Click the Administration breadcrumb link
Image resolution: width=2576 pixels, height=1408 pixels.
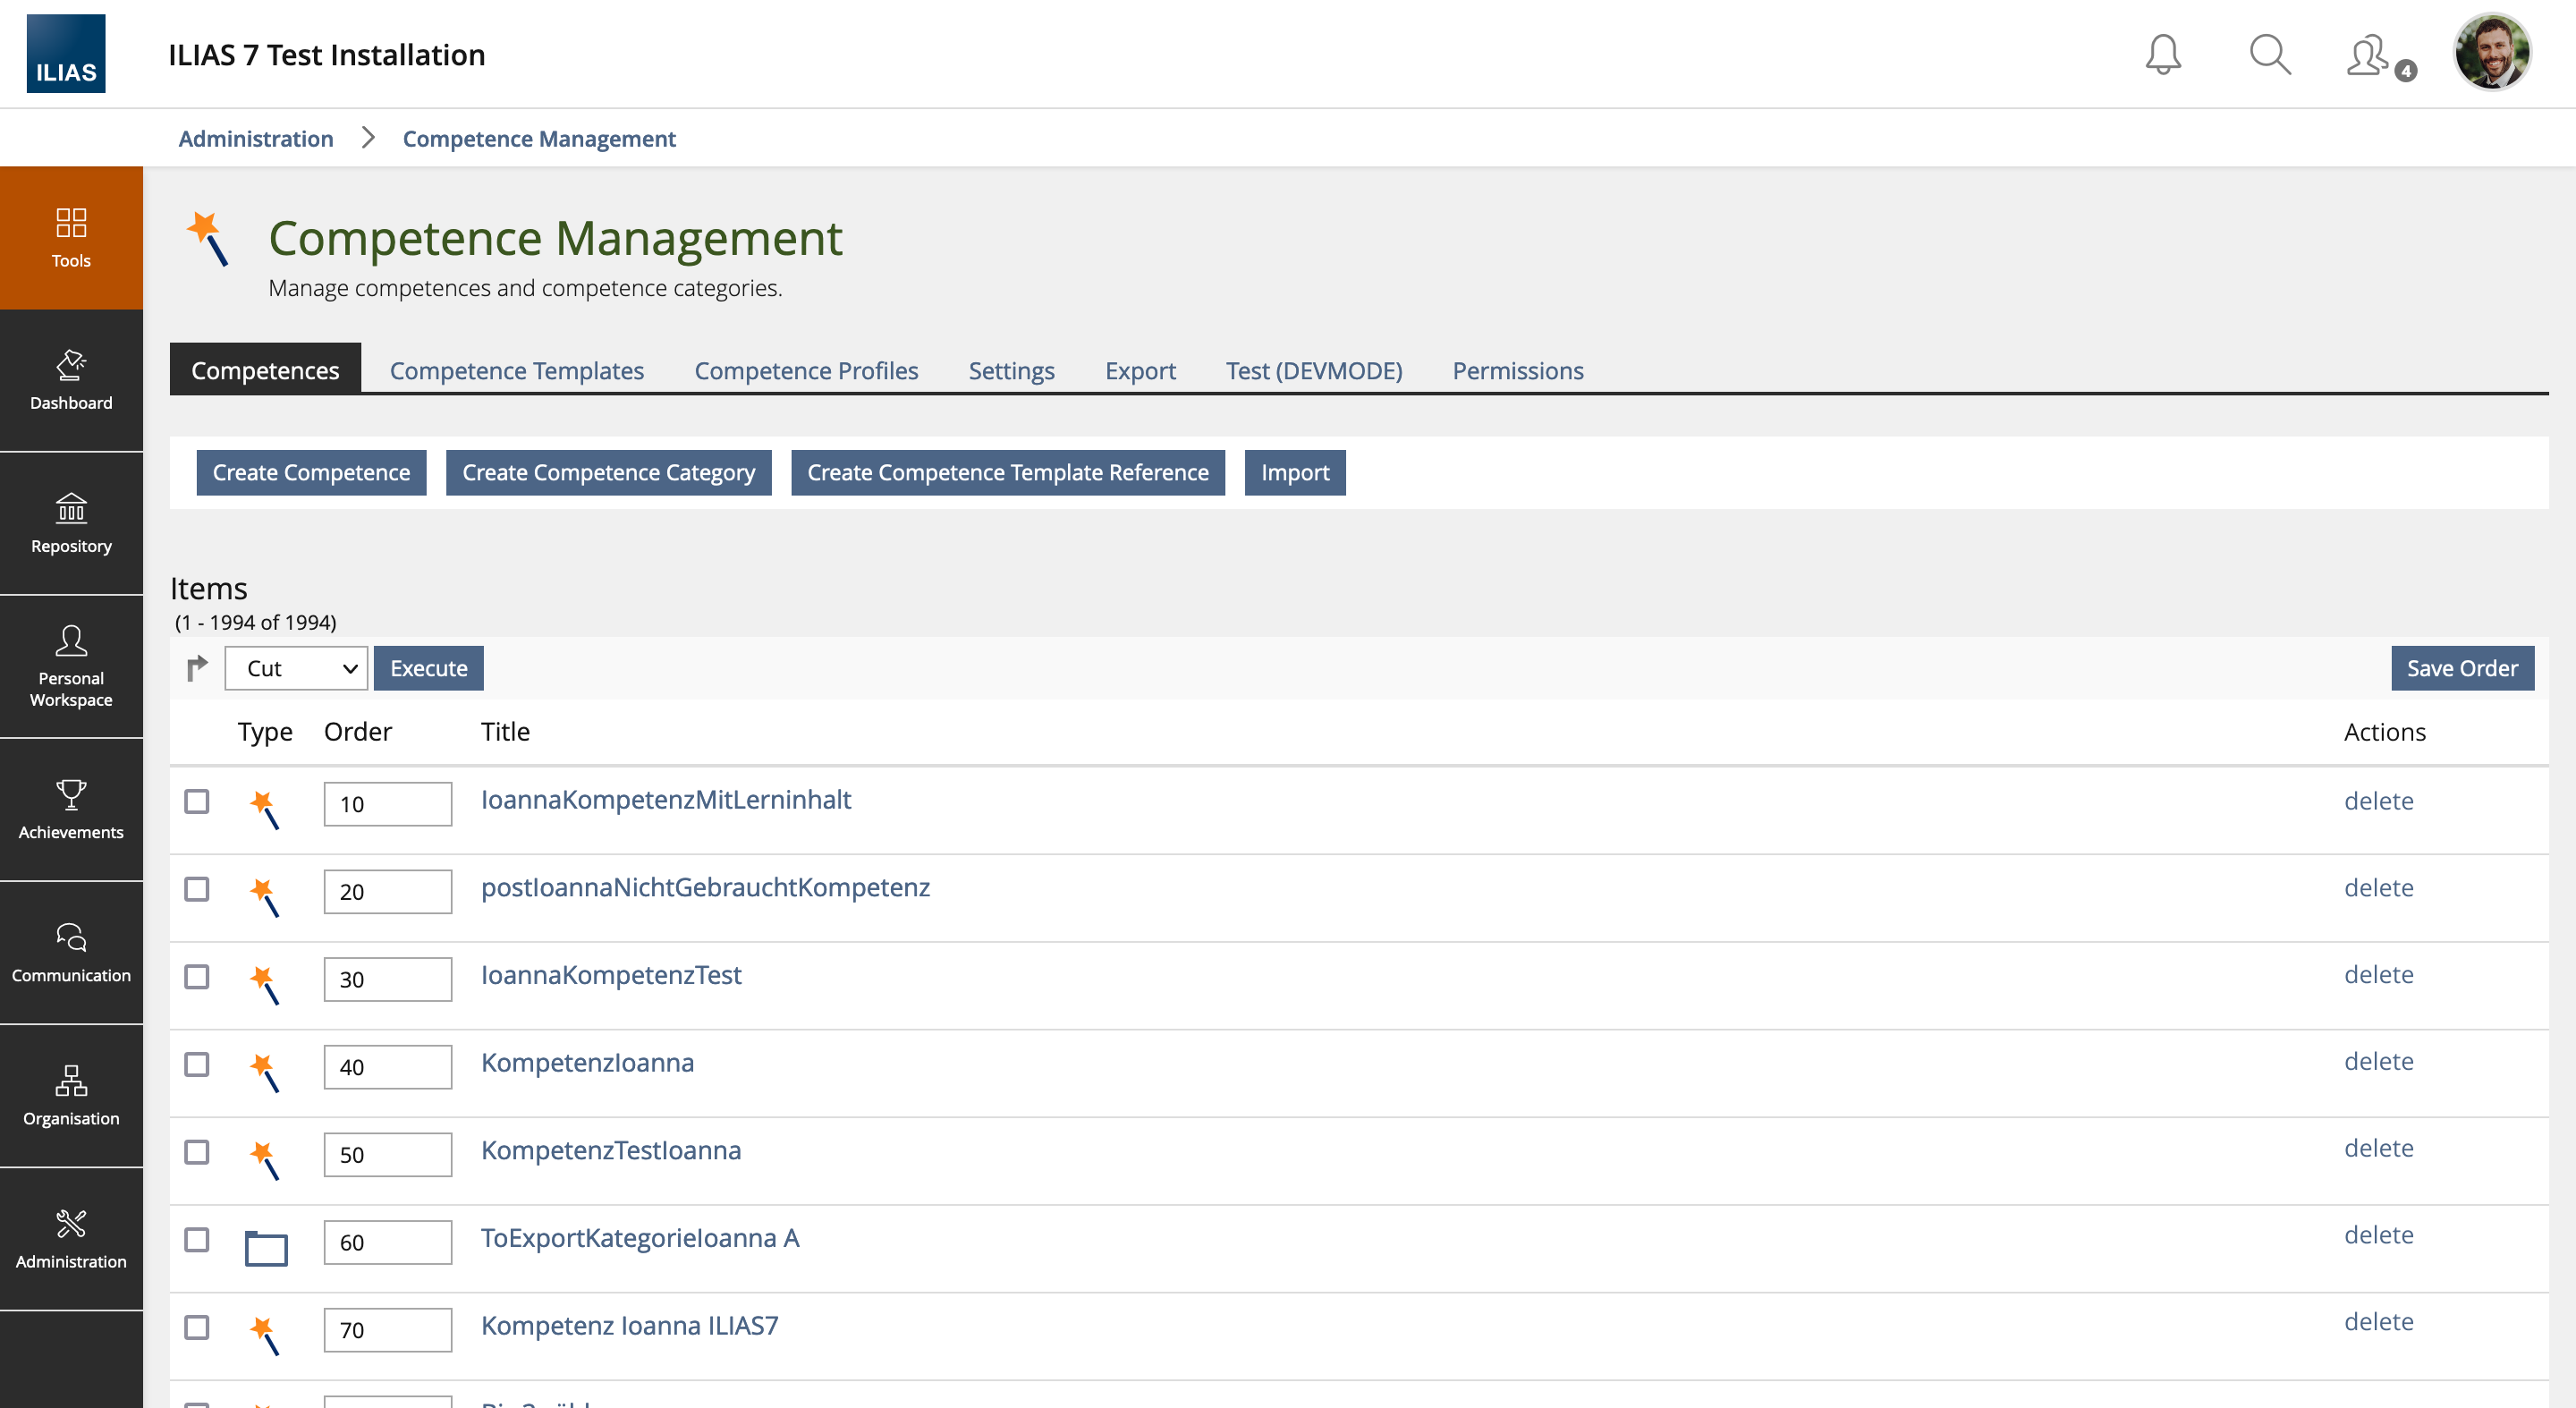click(256, 138)
